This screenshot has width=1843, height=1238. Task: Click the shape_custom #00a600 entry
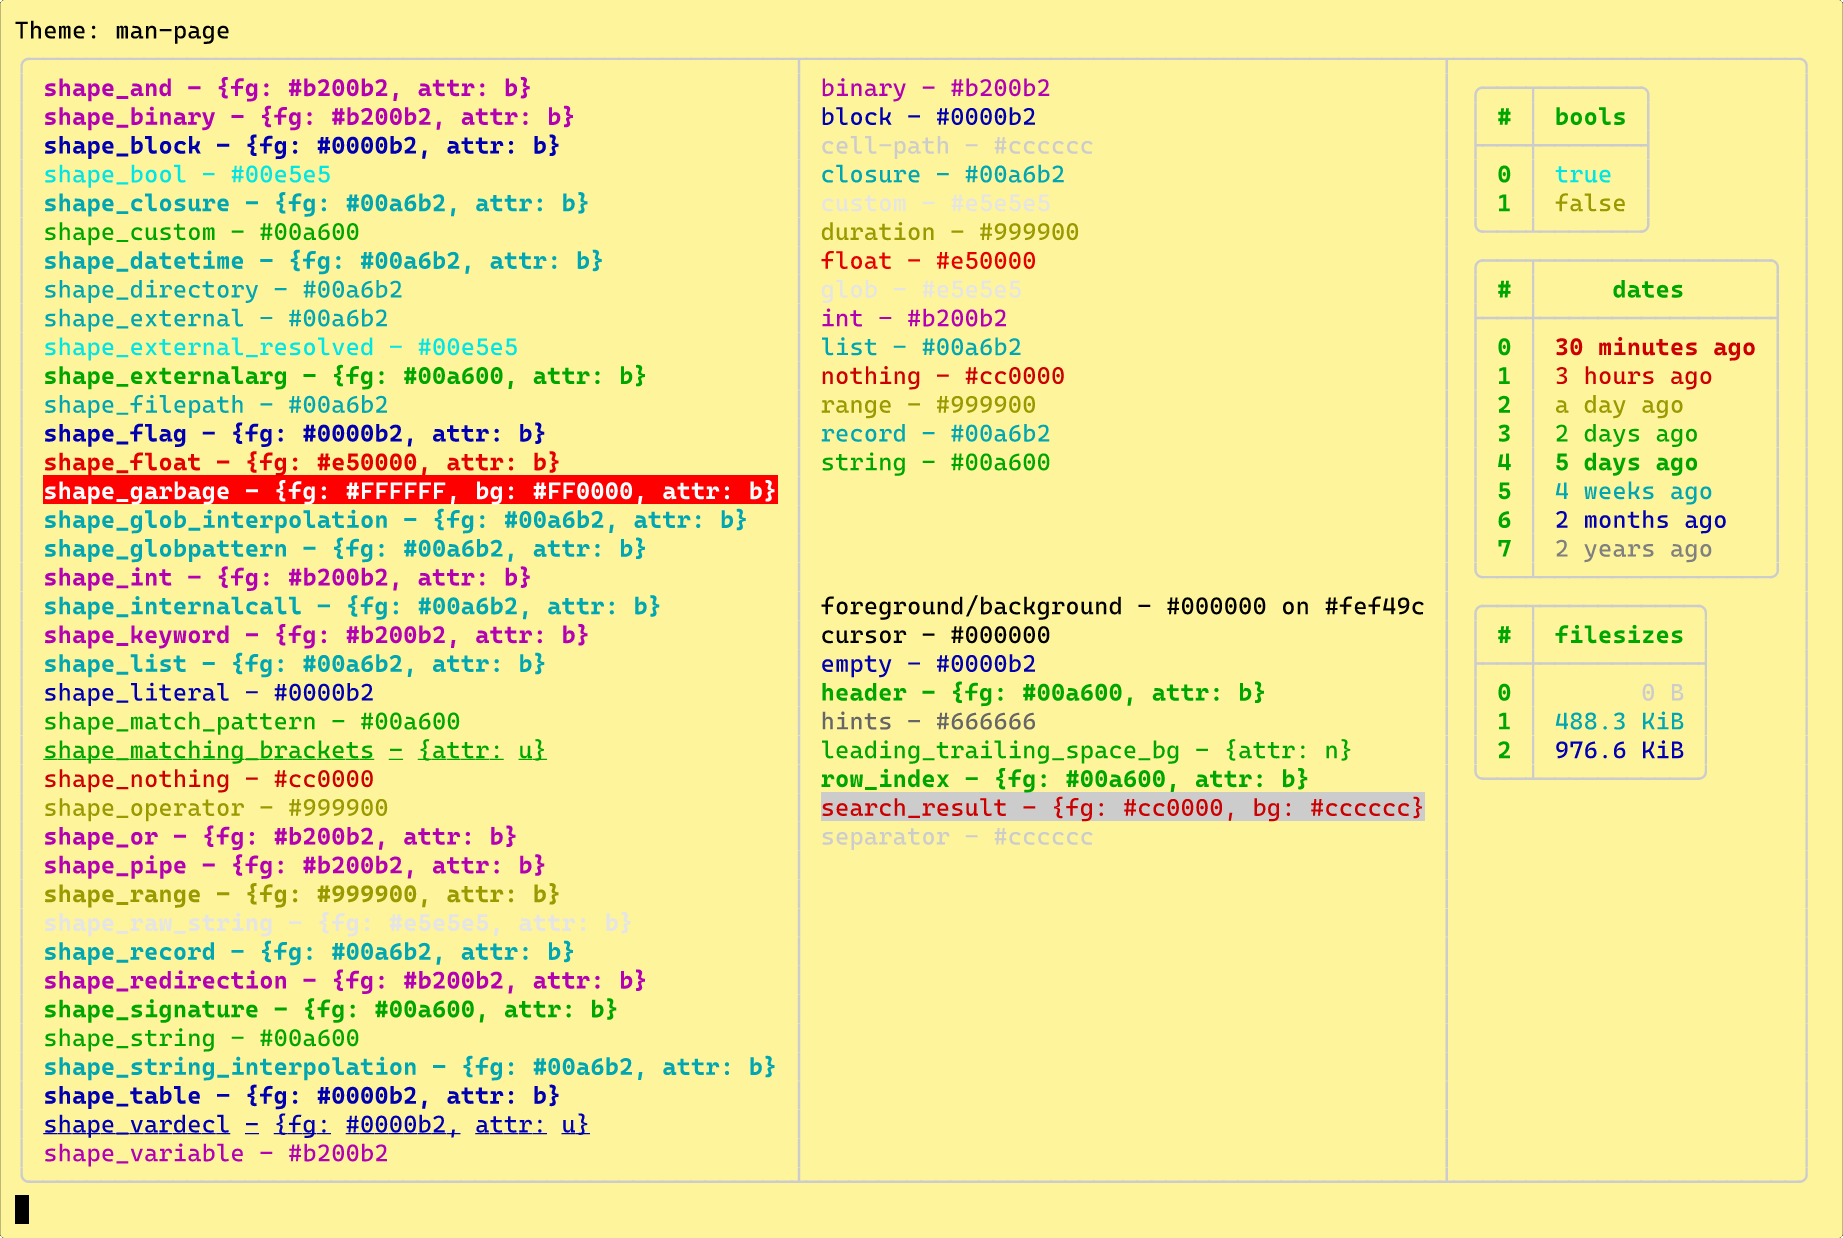[x=201, y=233]
